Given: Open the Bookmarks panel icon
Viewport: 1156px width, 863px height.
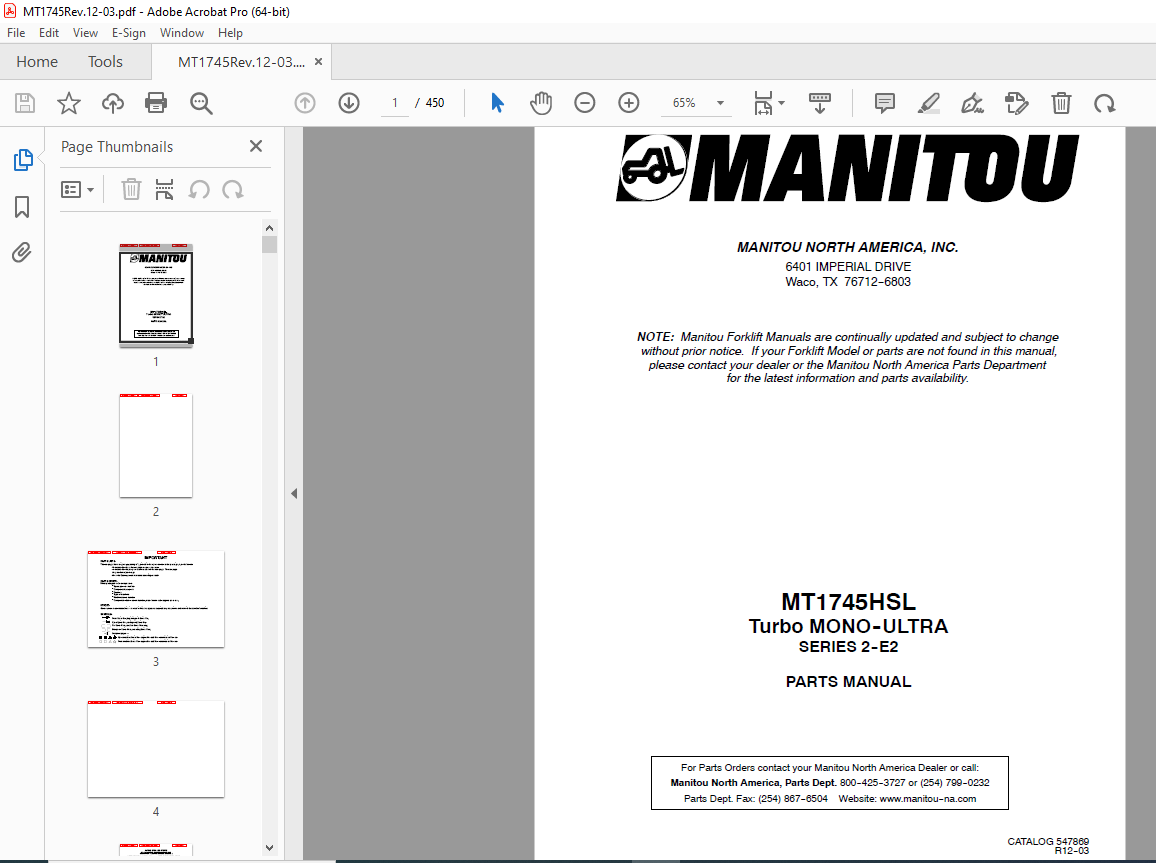Looking at the screenshot, I should coord(22,207).
